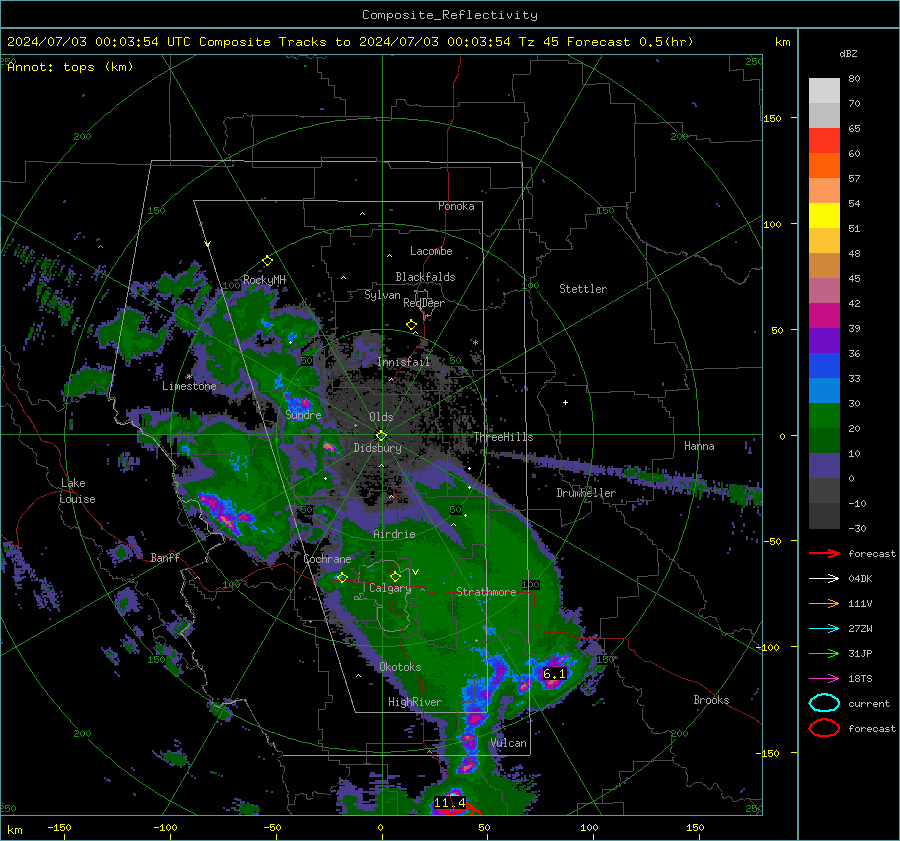The image size is (900, 841).
Task: Click the 39 dBZ magenta color swatch
Action: pos(824,315)
